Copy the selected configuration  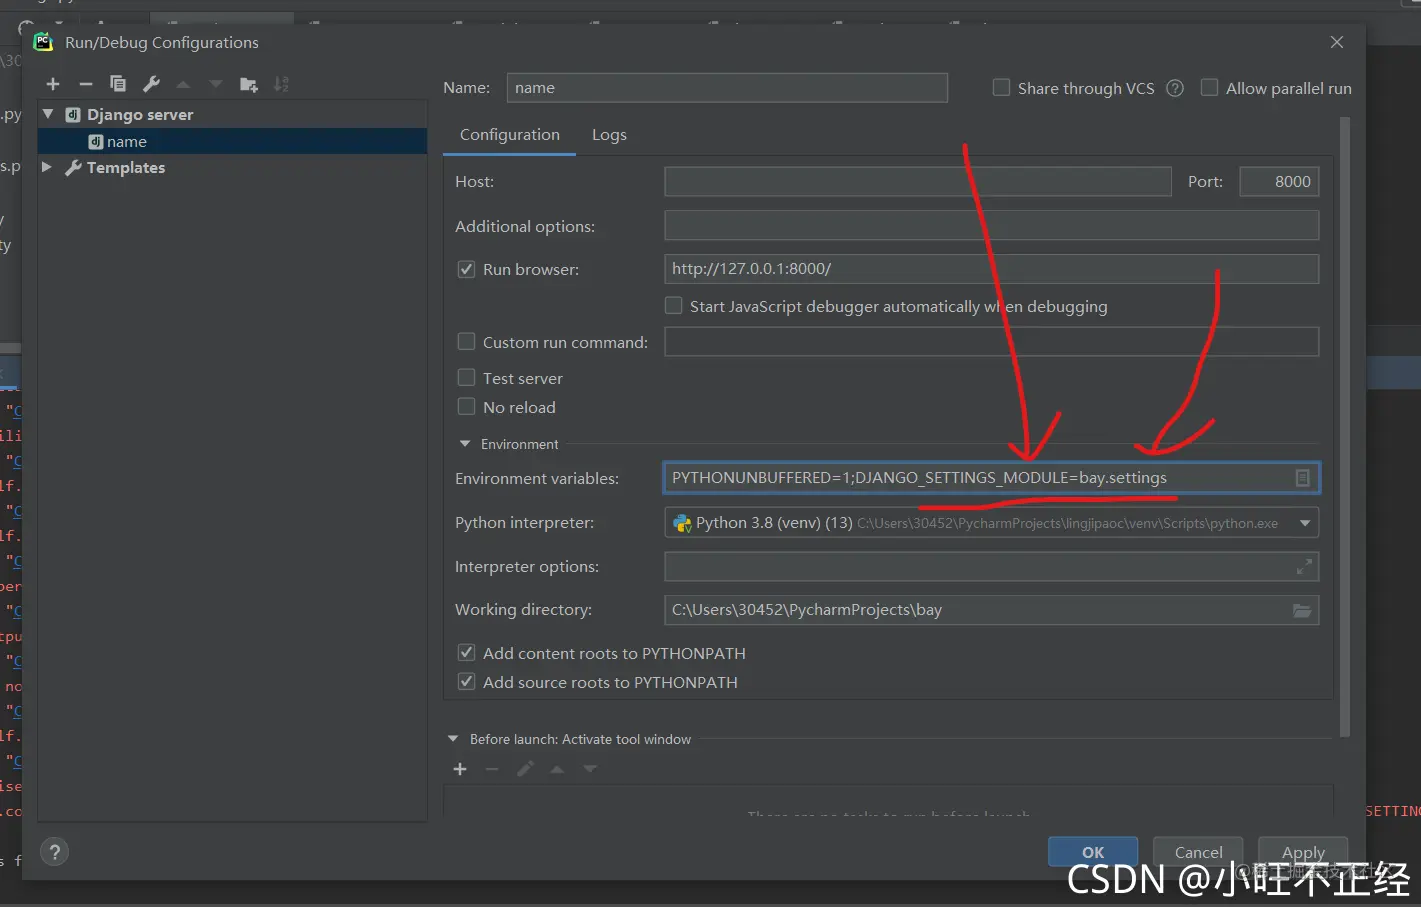[118, 84]
